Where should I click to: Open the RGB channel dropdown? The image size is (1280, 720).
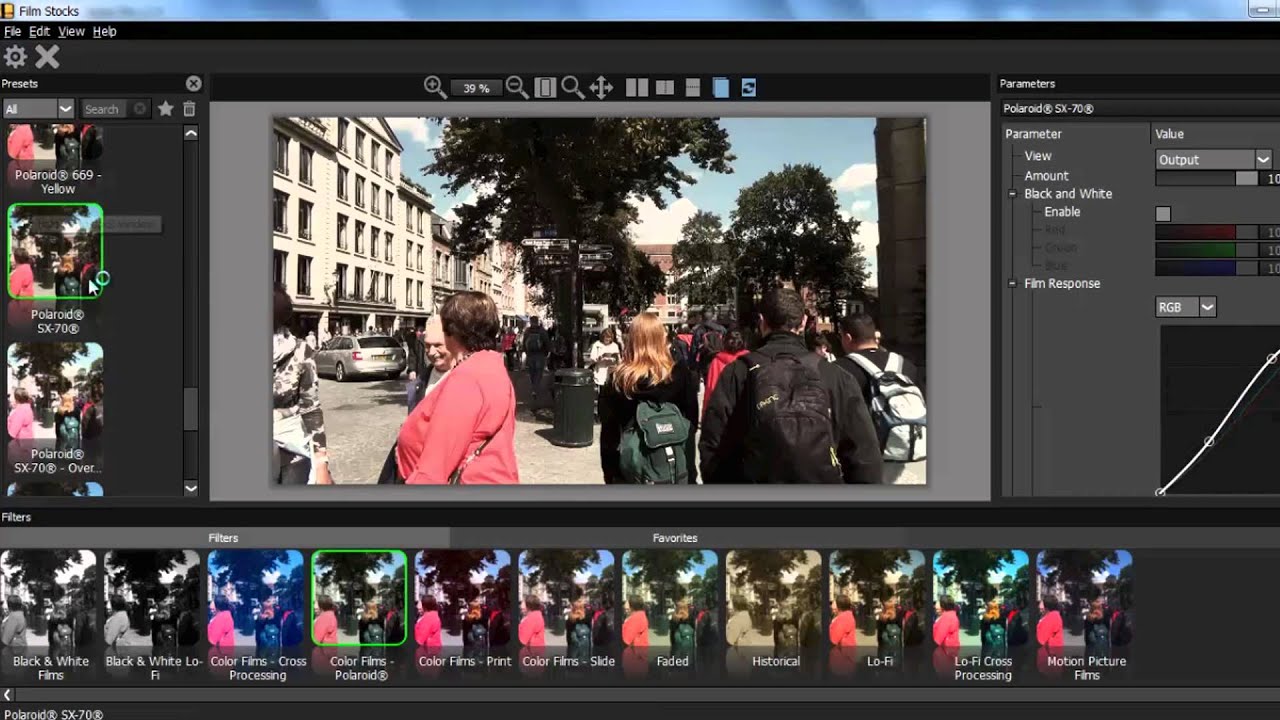pos(1185,308)
